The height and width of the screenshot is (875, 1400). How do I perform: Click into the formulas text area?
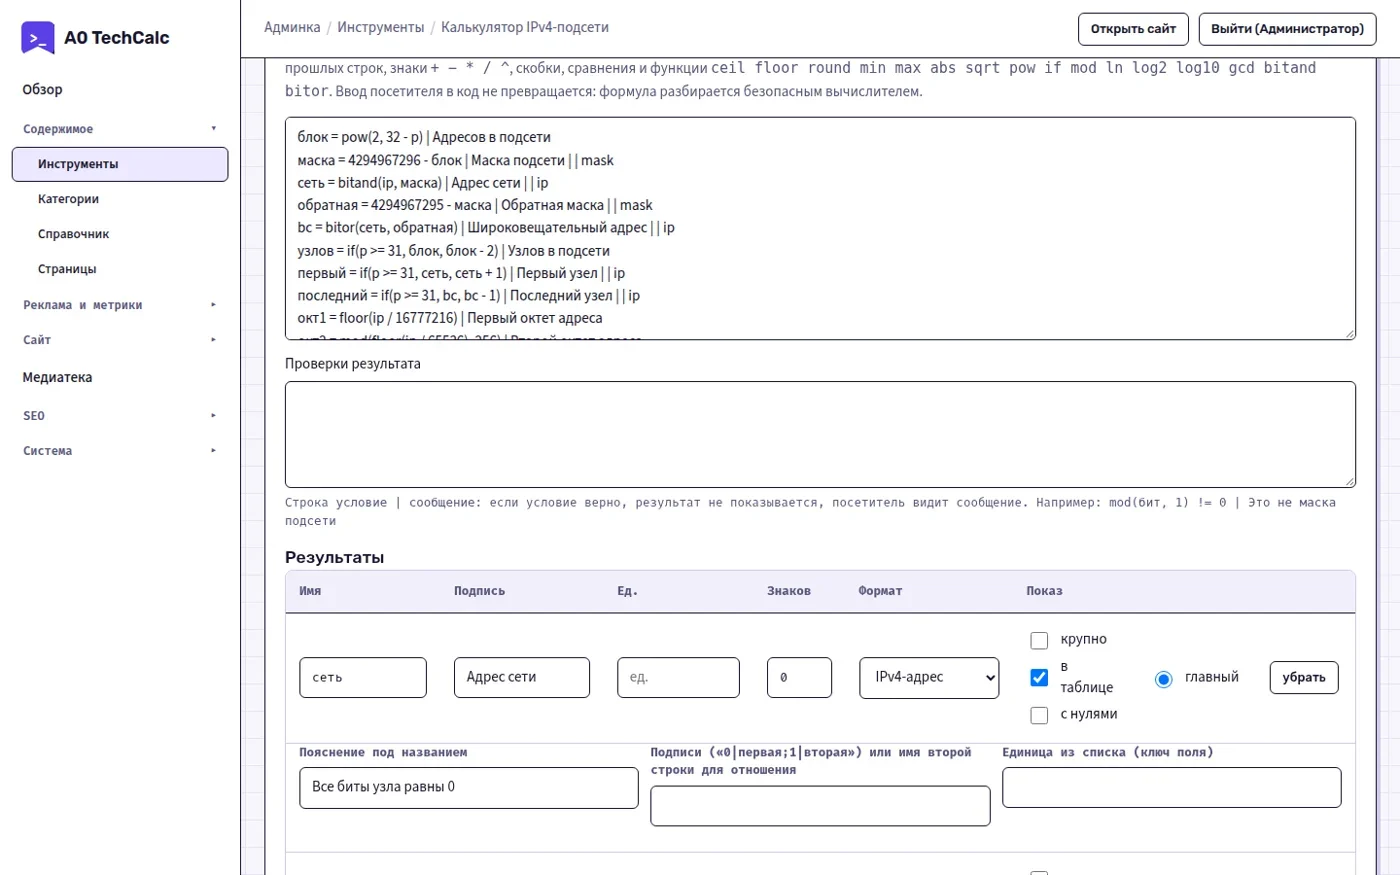click(820, 228)
